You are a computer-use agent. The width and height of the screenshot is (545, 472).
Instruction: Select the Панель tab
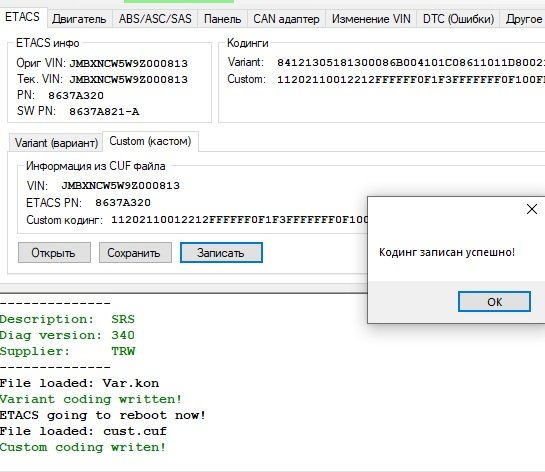click(x=222, y=19)
